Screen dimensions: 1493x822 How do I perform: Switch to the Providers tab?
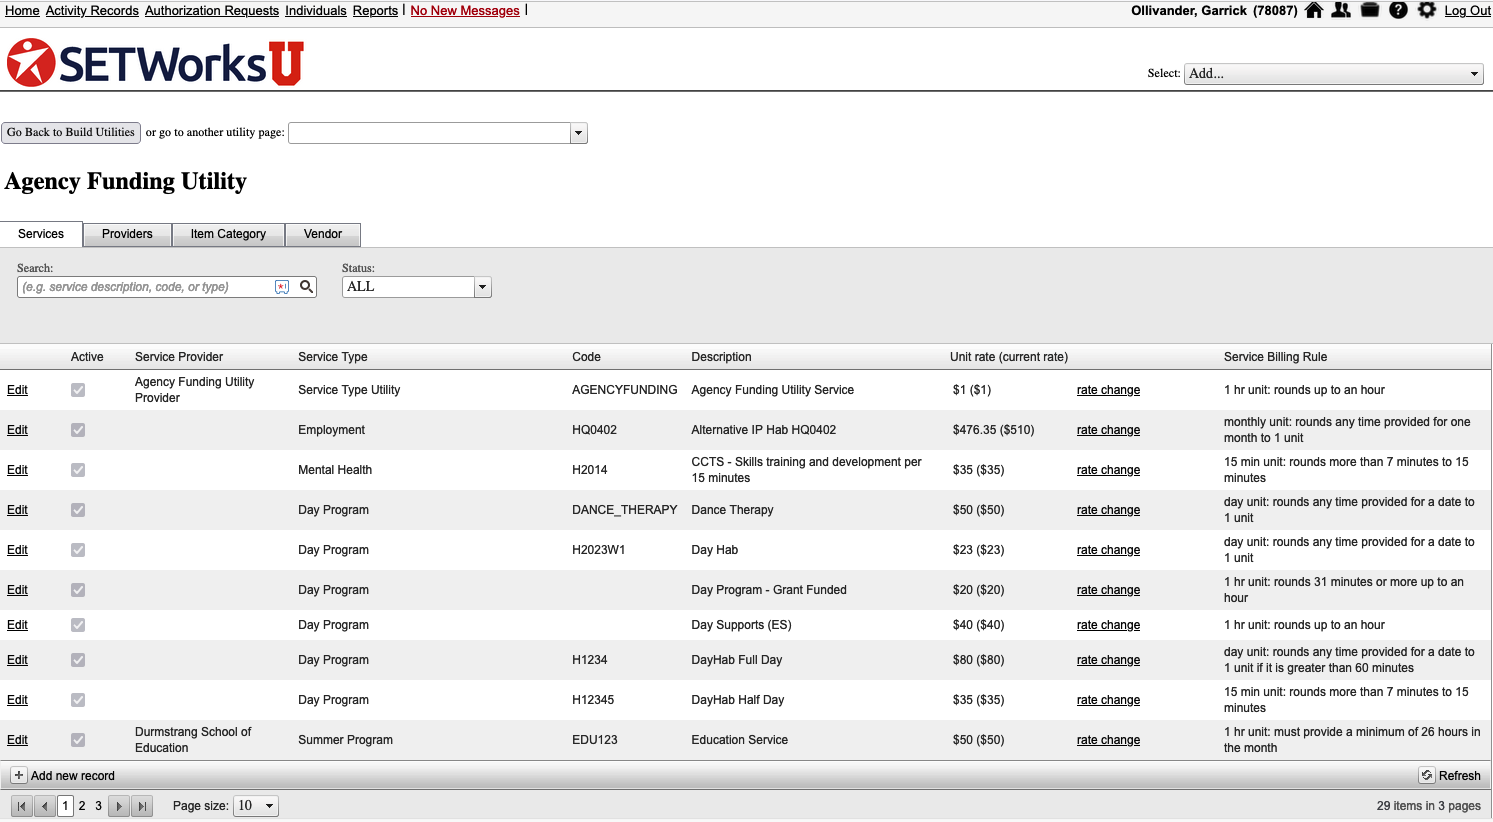click(127, 234)
